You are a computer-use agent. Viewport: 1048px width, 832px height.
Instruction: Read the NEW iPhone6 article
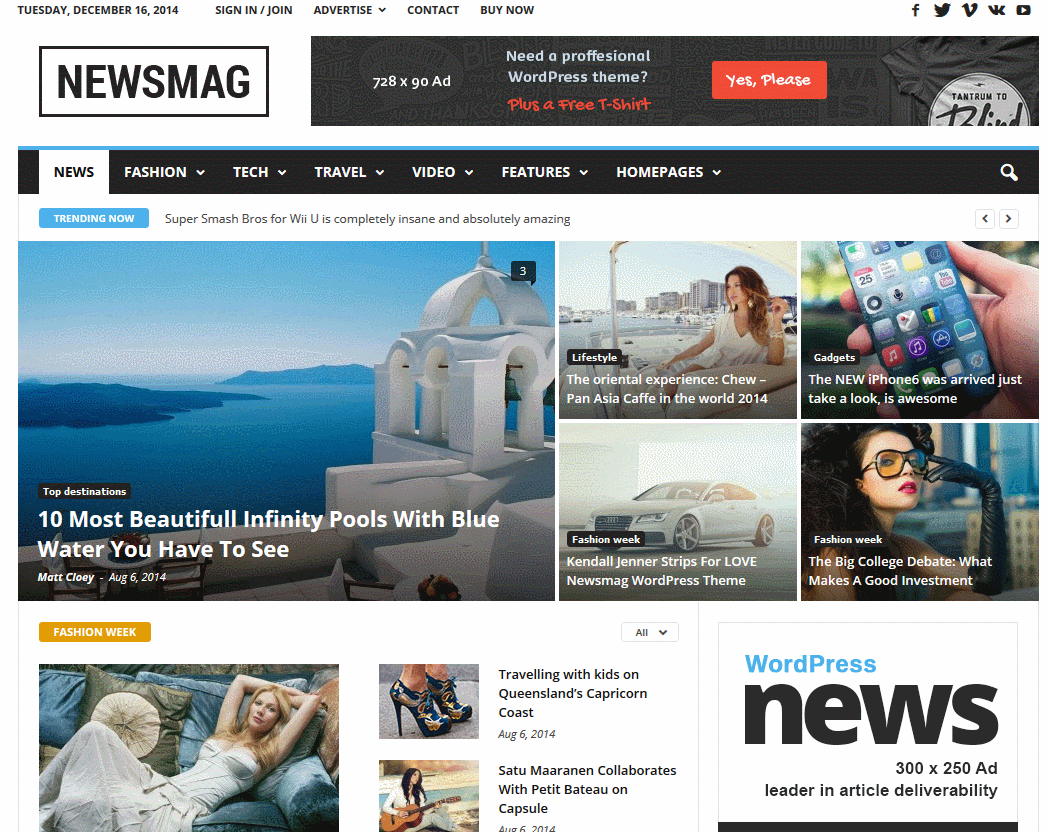915,389
